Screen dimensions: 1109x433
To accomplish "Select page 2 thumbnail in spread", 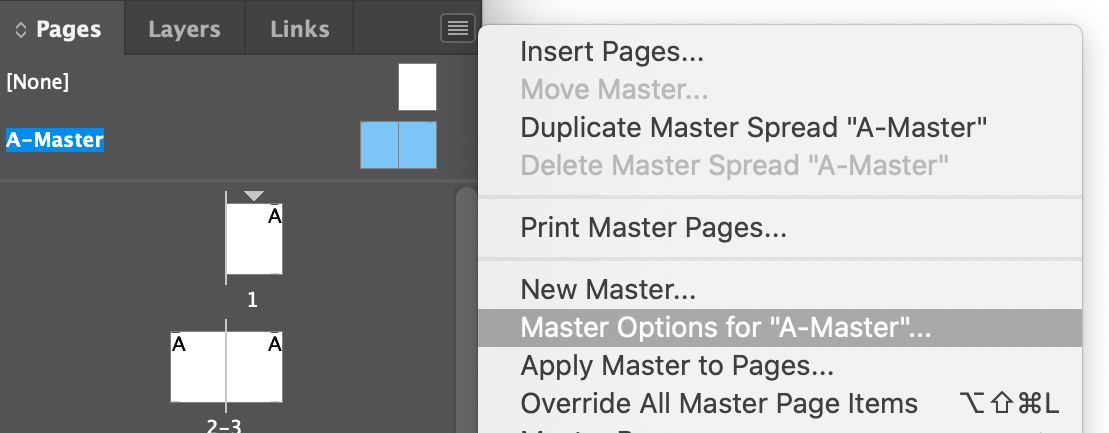I will pos(198,367).
